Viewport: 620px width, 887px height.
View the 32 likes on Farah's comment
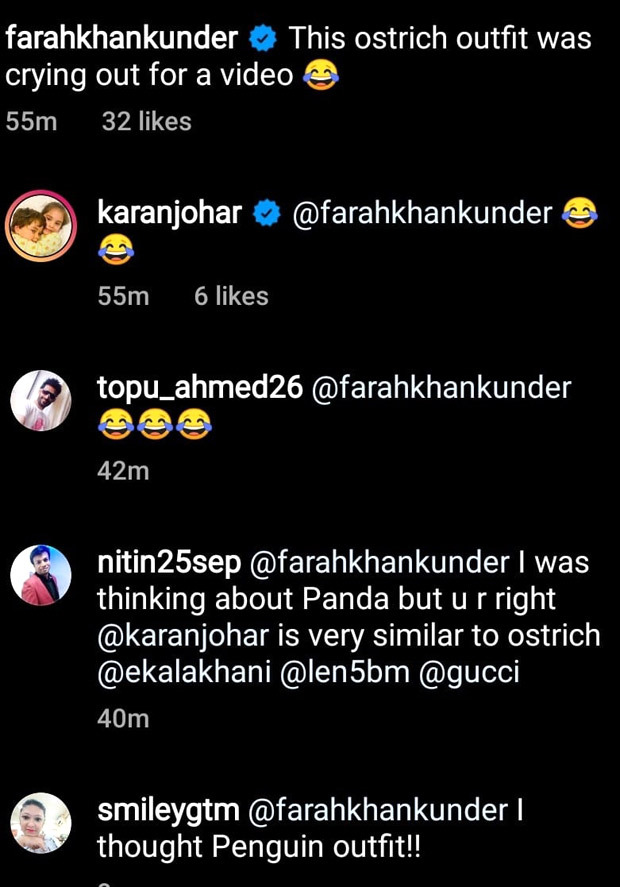click(146, 122)
